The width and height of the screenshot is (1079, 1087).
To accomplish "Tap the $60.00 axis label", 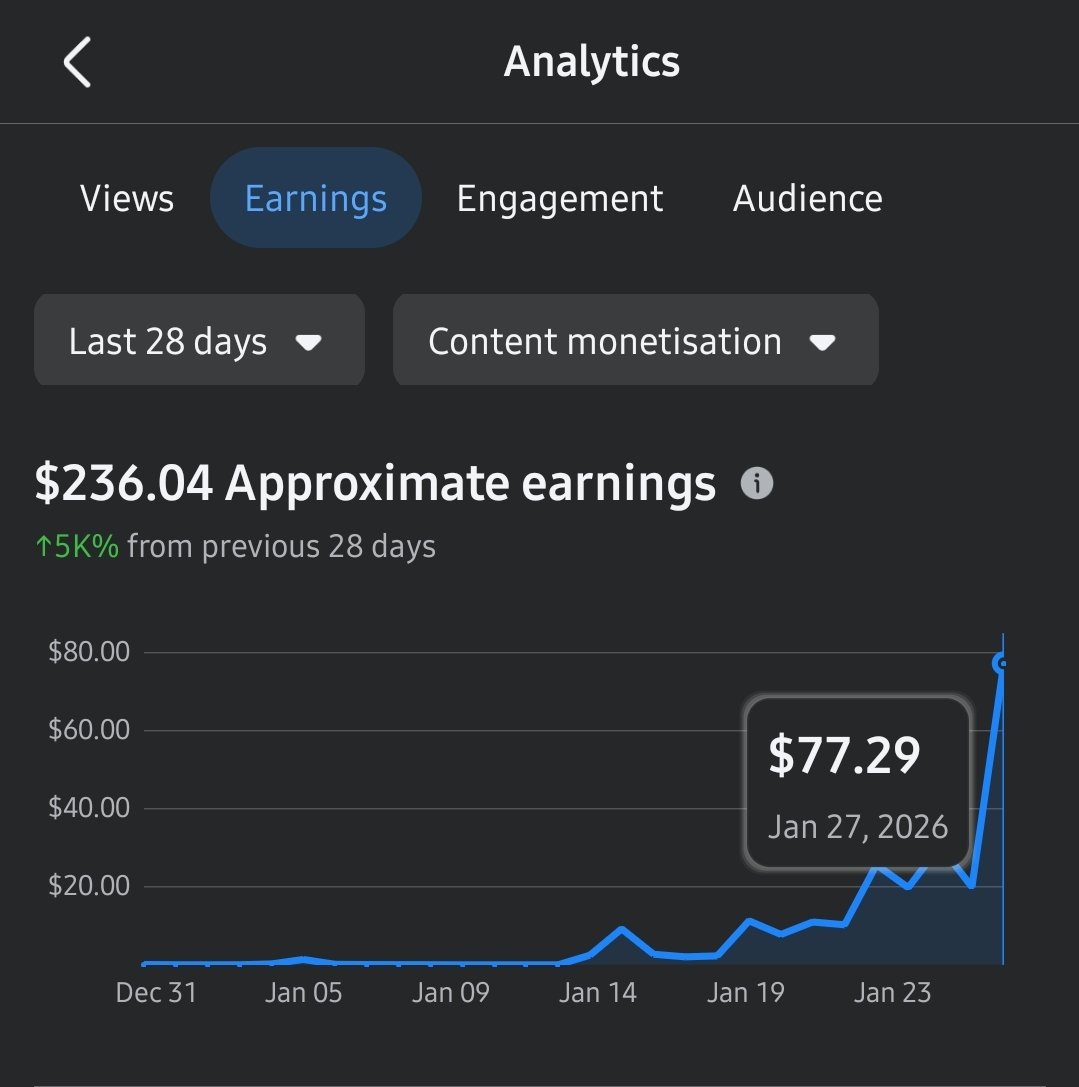I will point(89,729).
